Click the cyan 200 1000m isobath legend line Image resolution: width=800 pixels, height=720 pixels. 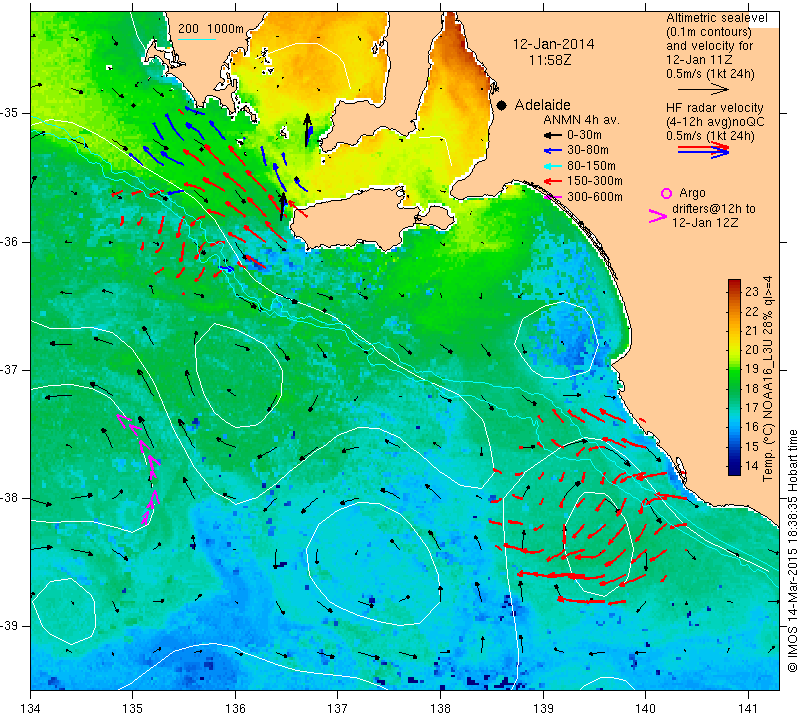197,39
